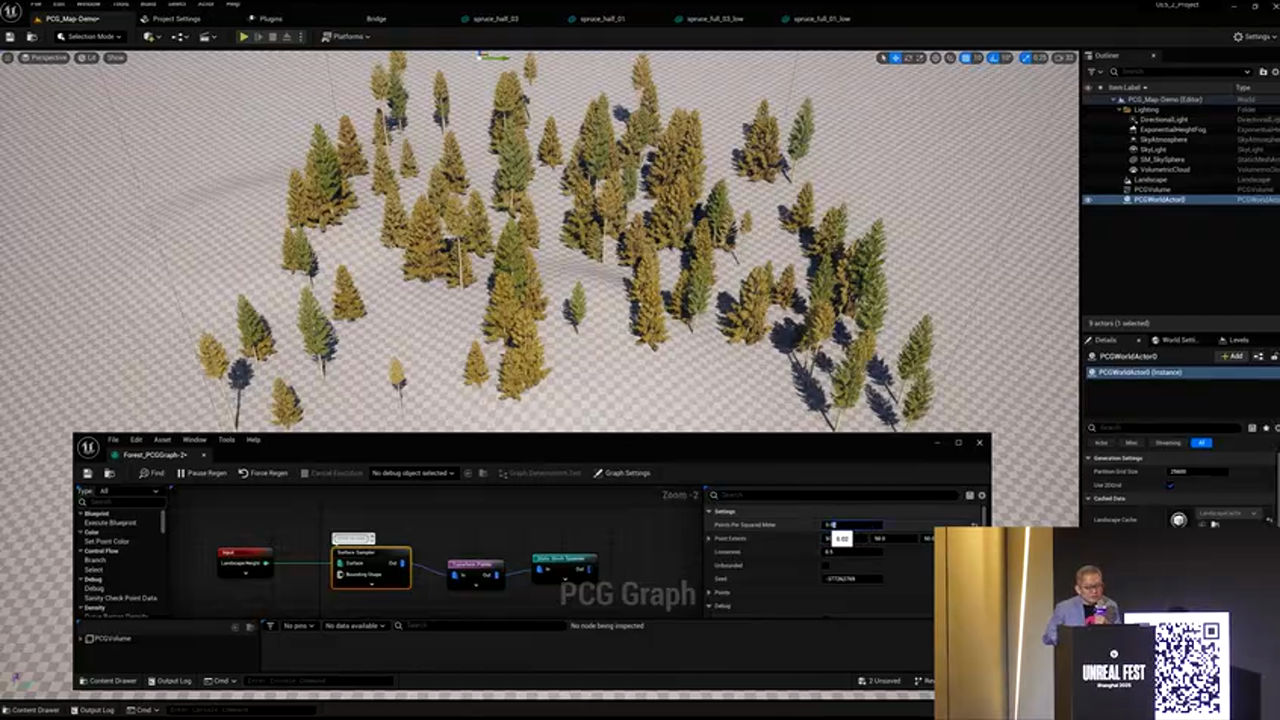
Task: Click the Find button in PCG editor
Action: [x=152, y=473]
